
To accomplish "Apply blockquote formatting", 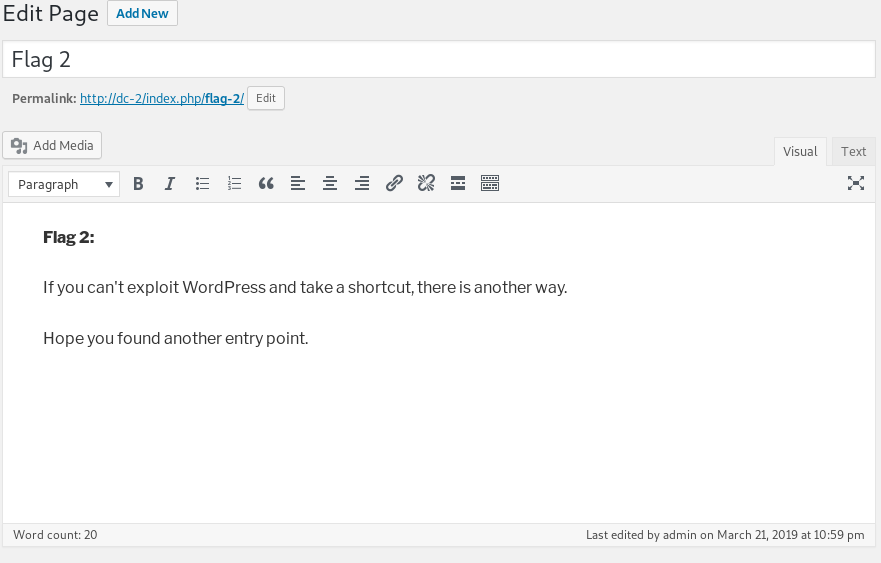I will (x=266, y=184).
